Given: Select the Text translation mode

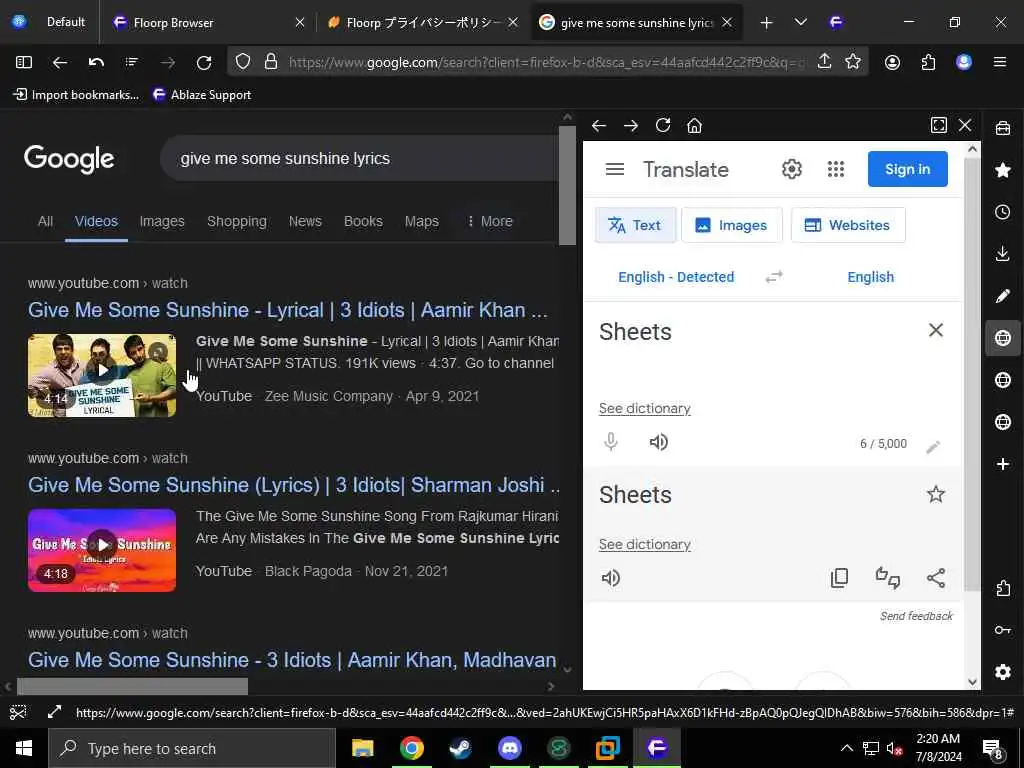Looking at the screenshot, I should point(635,225).
